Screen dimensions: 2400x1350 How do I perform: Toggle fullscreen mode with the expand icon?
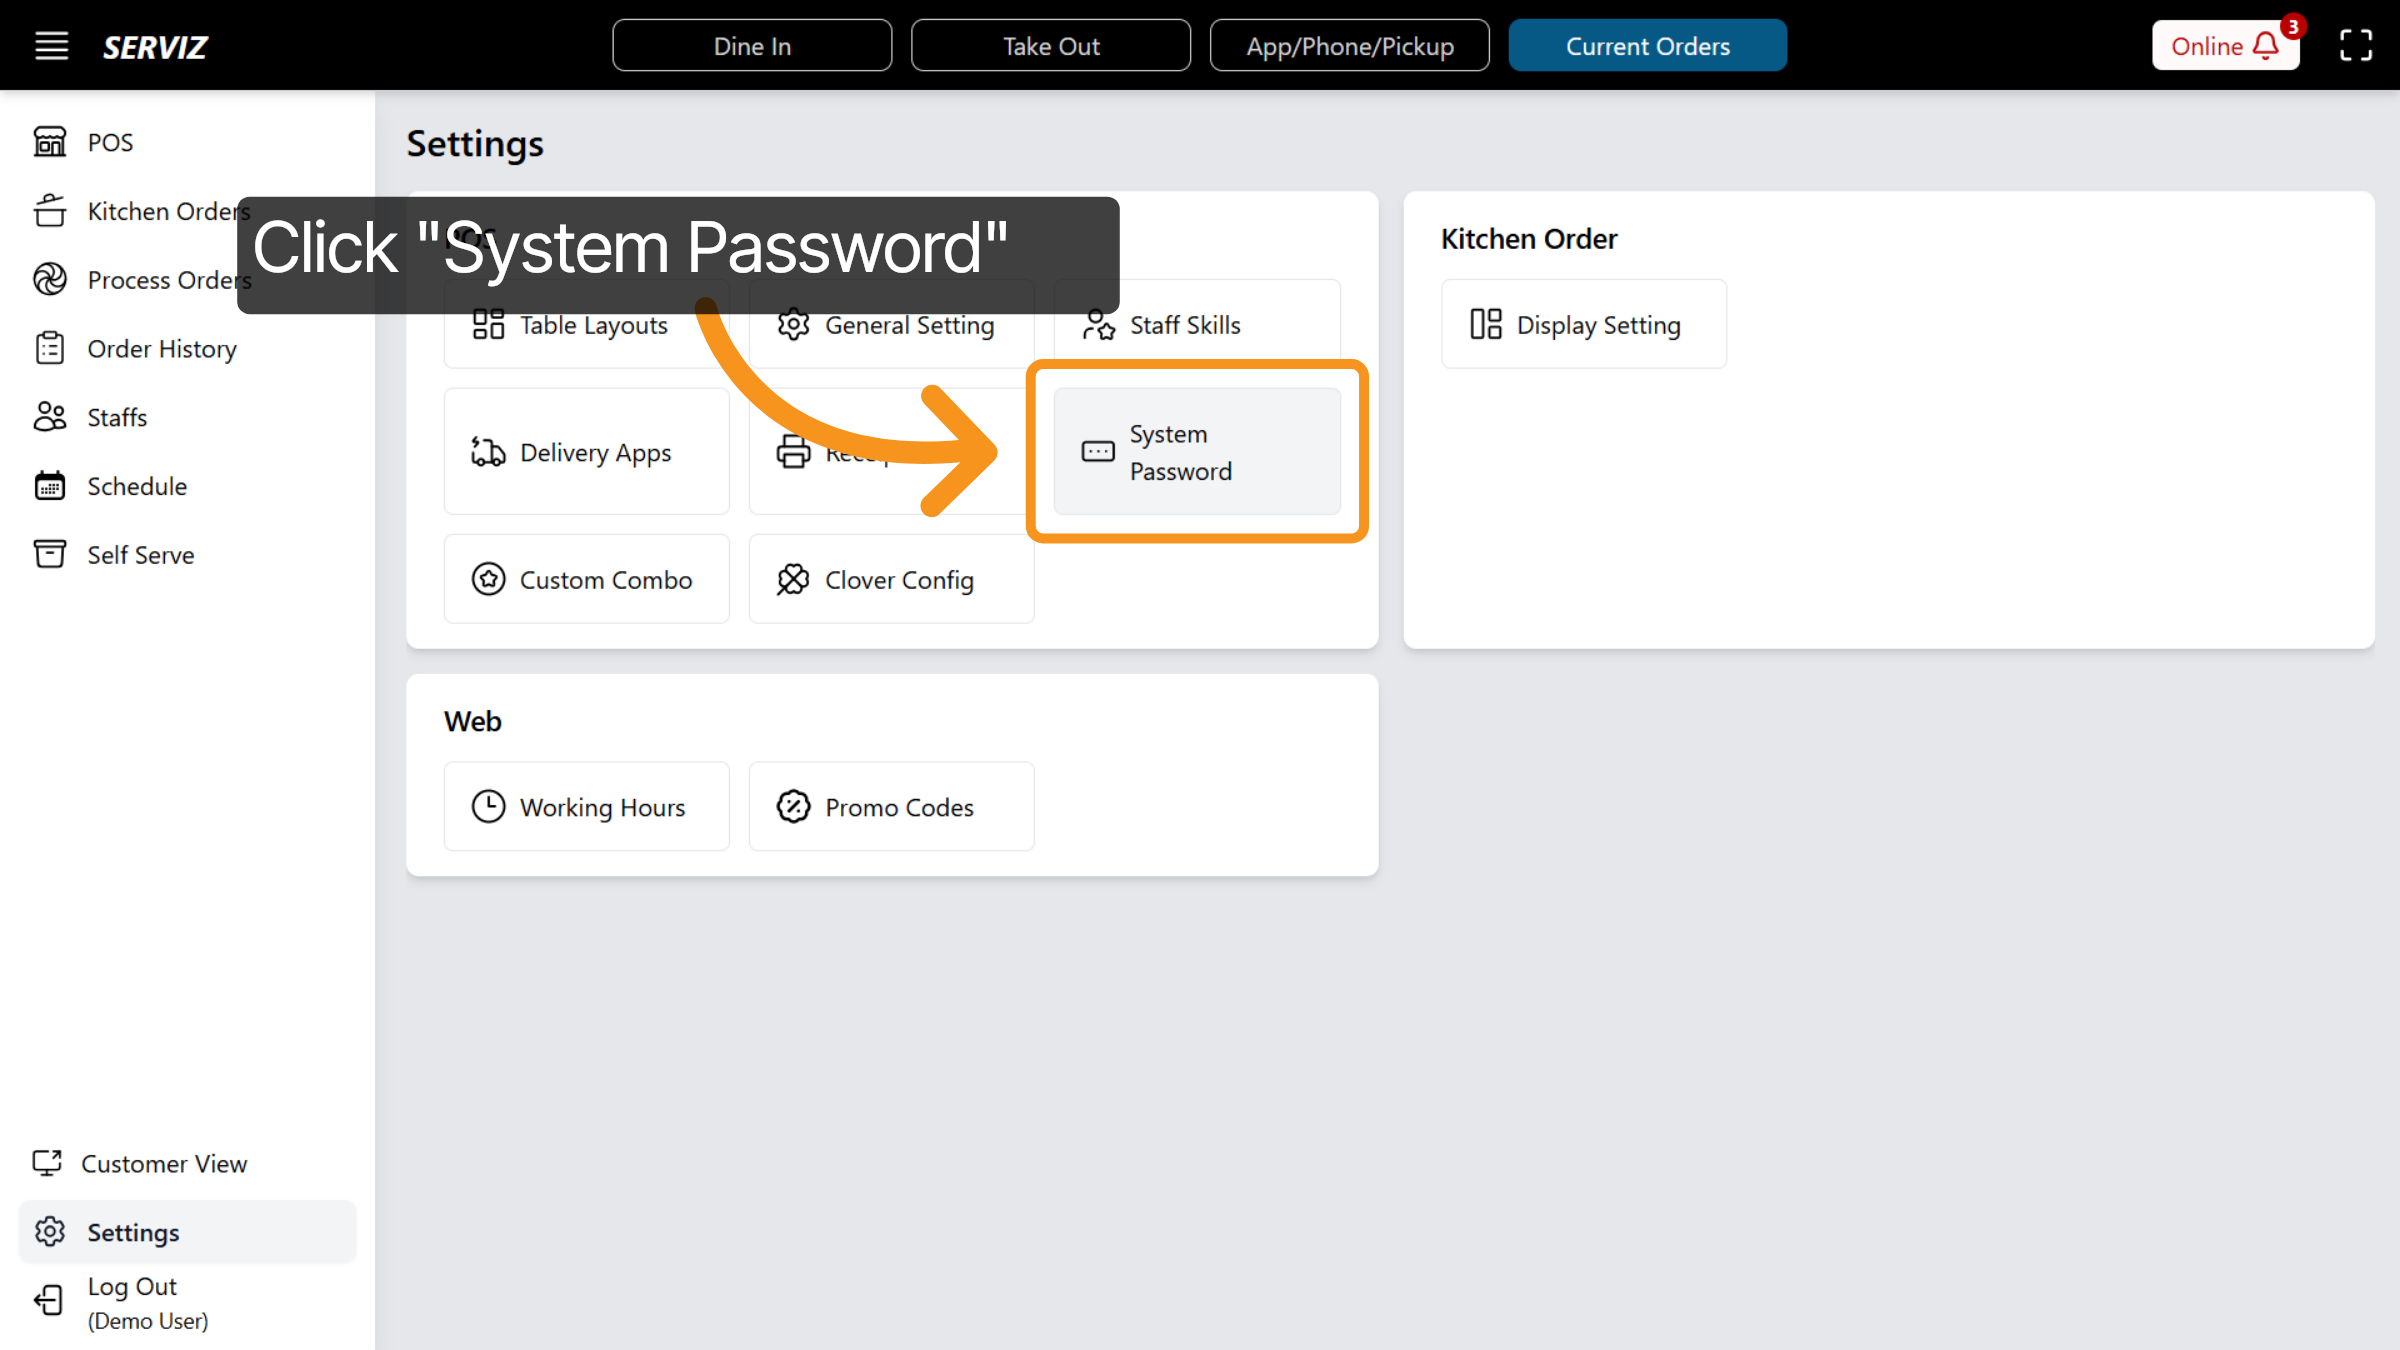(2355, 45)
